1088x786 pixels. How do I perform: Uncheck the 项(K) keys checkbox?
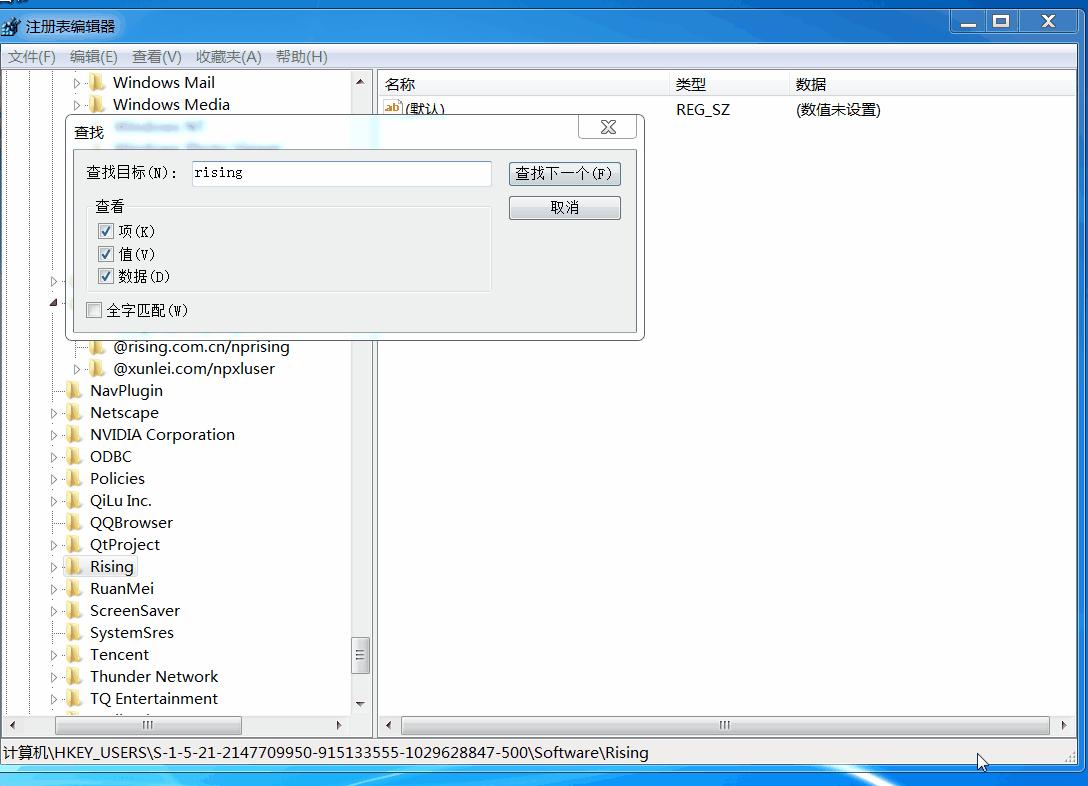click(x=106, y=231)
